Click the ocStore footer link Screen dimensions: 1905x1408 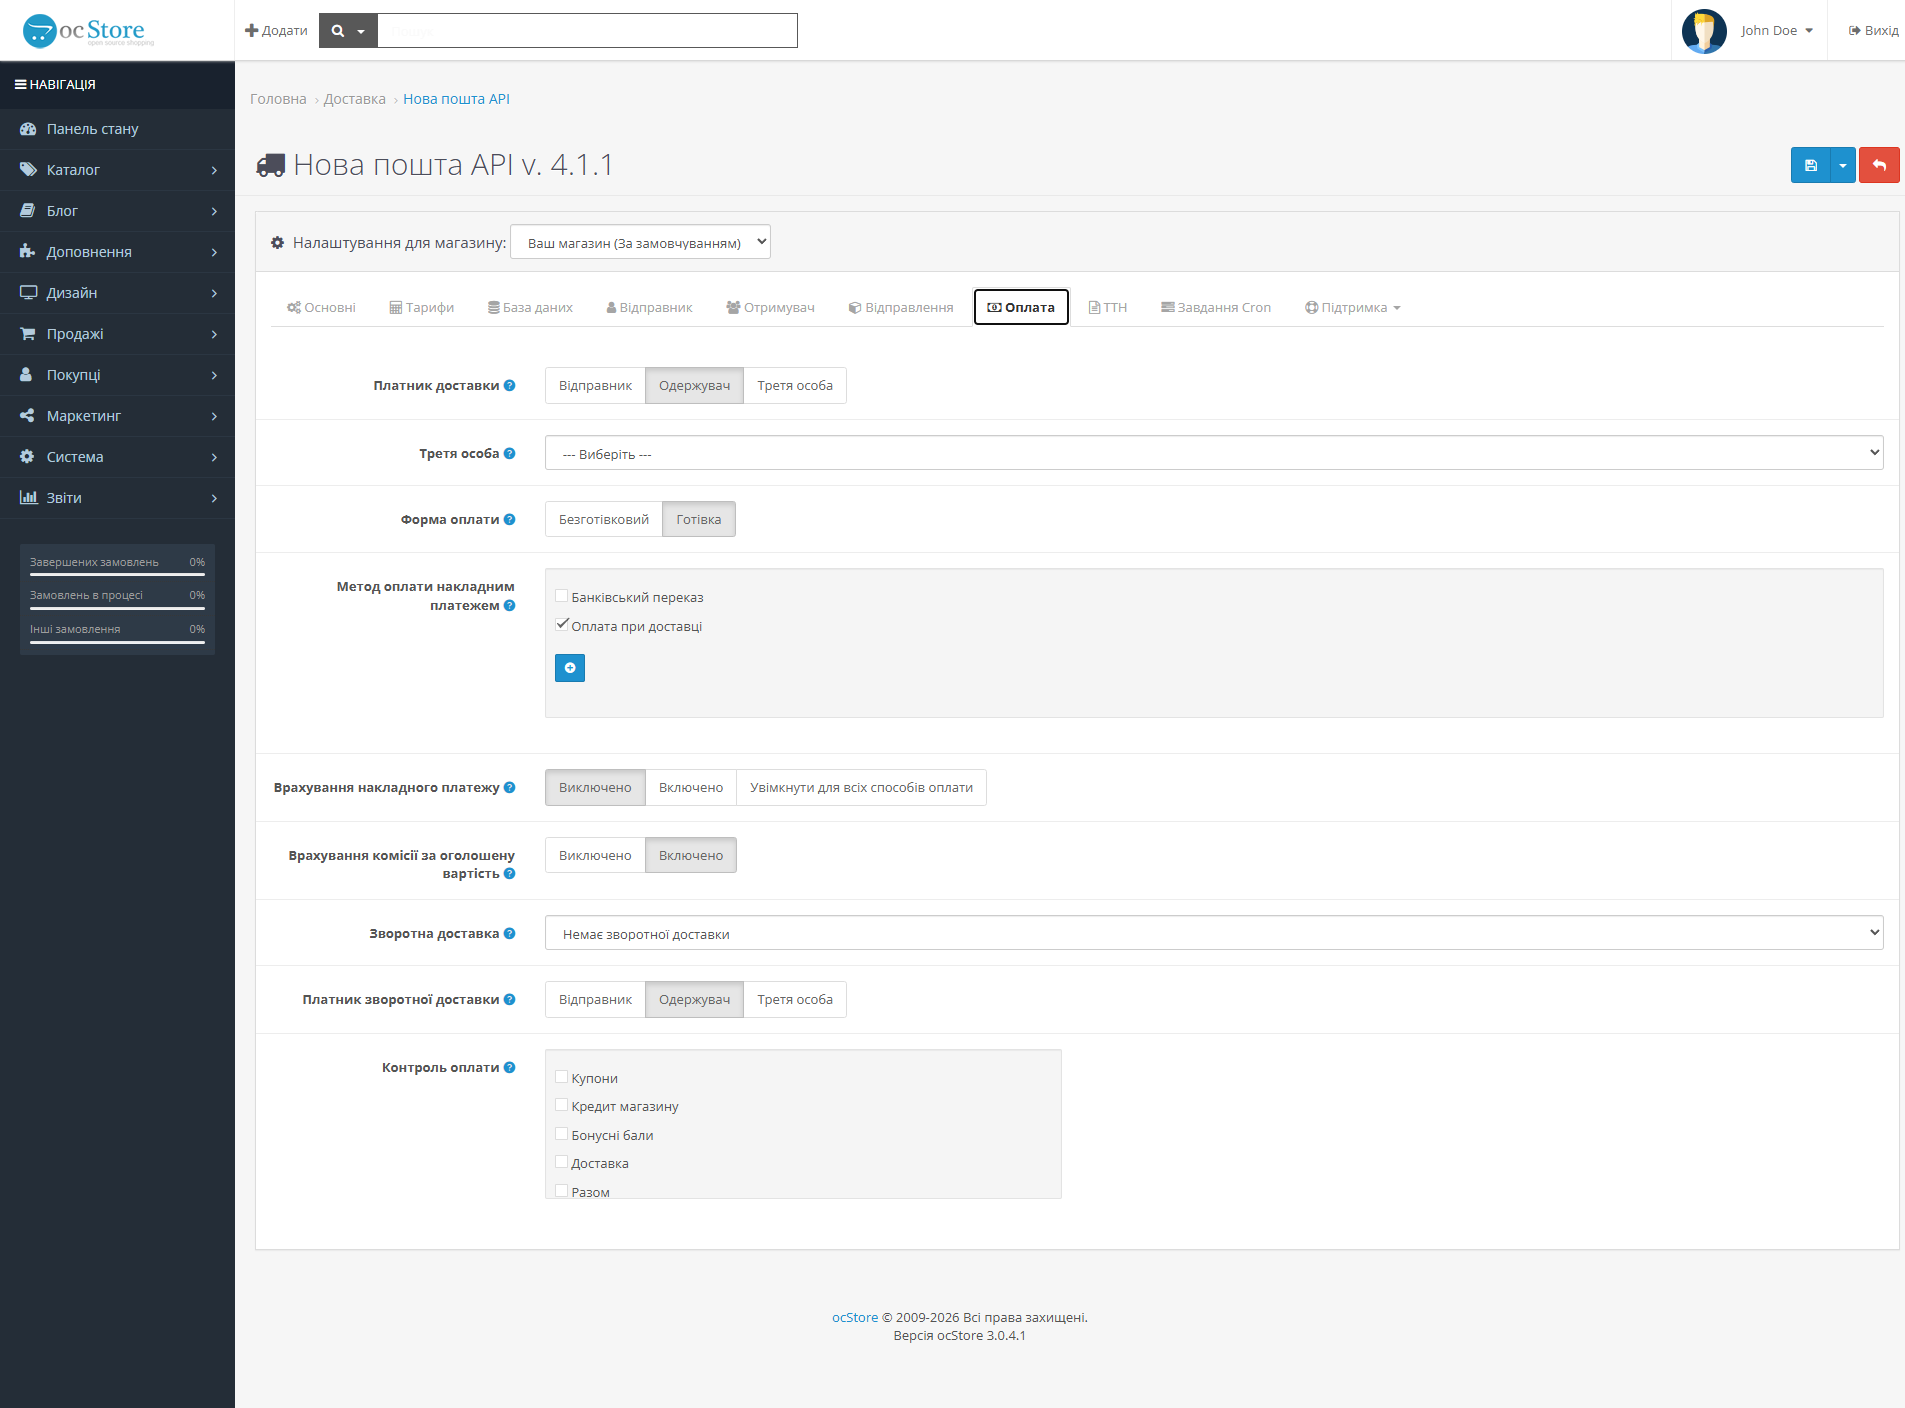click(x=855, y=1318)
